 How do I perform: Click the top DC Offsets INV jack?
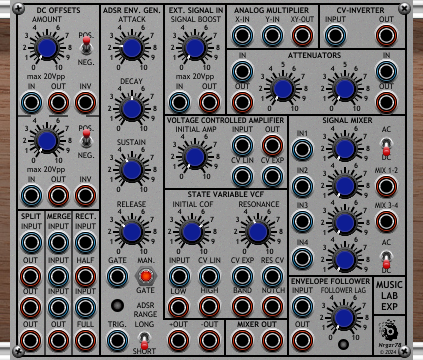(85, 102)
